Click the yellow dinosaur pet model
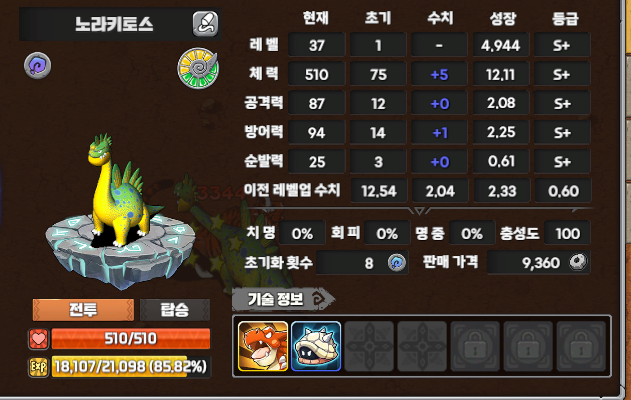The height and width of the screenshot is (400, 631). pyautogui.click(x=119, y=189)
